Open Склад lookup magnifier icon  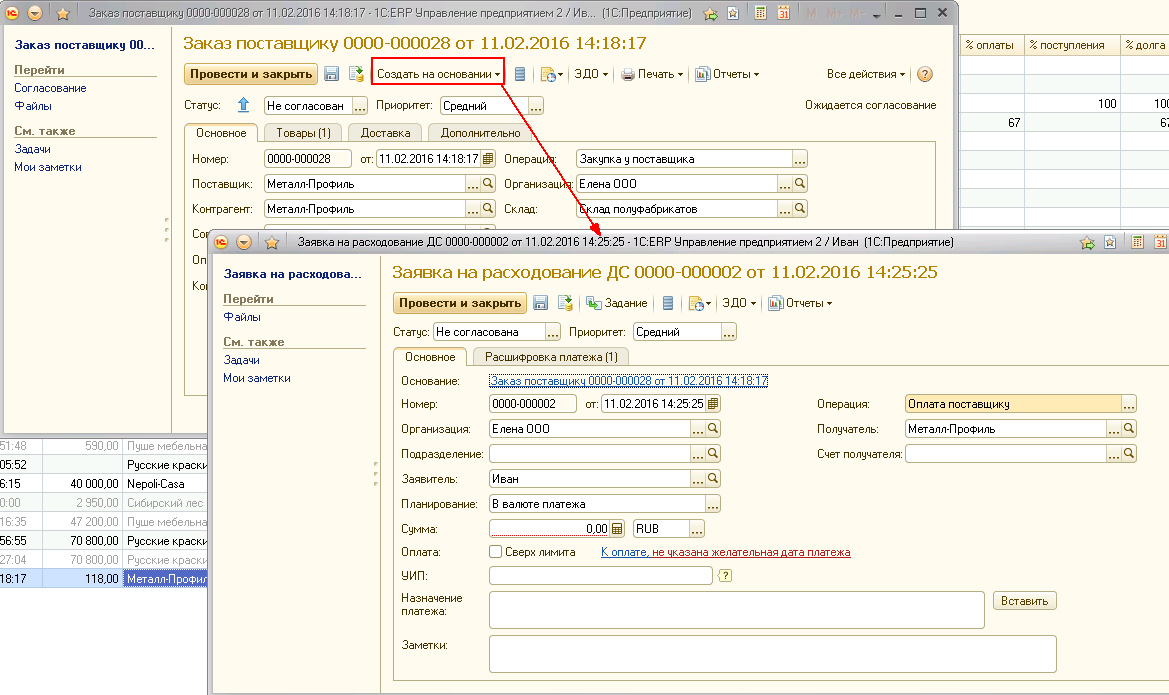(x=800, y=209)
